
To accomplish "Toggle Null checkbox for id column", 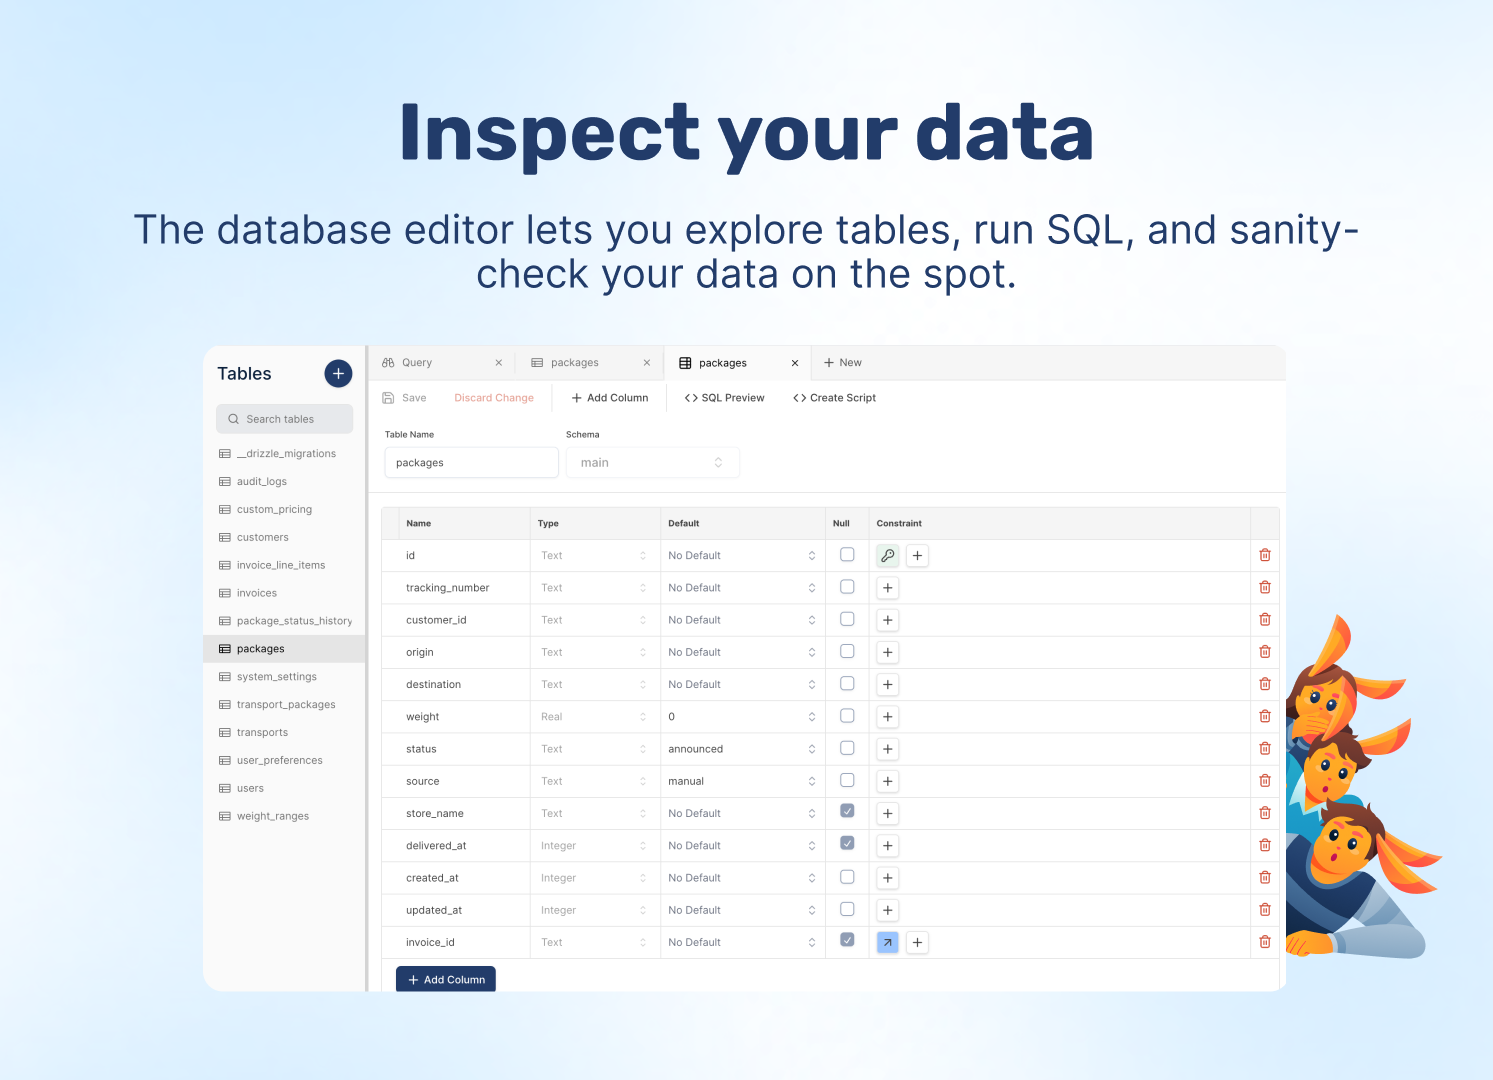I will tap(847, 554).
